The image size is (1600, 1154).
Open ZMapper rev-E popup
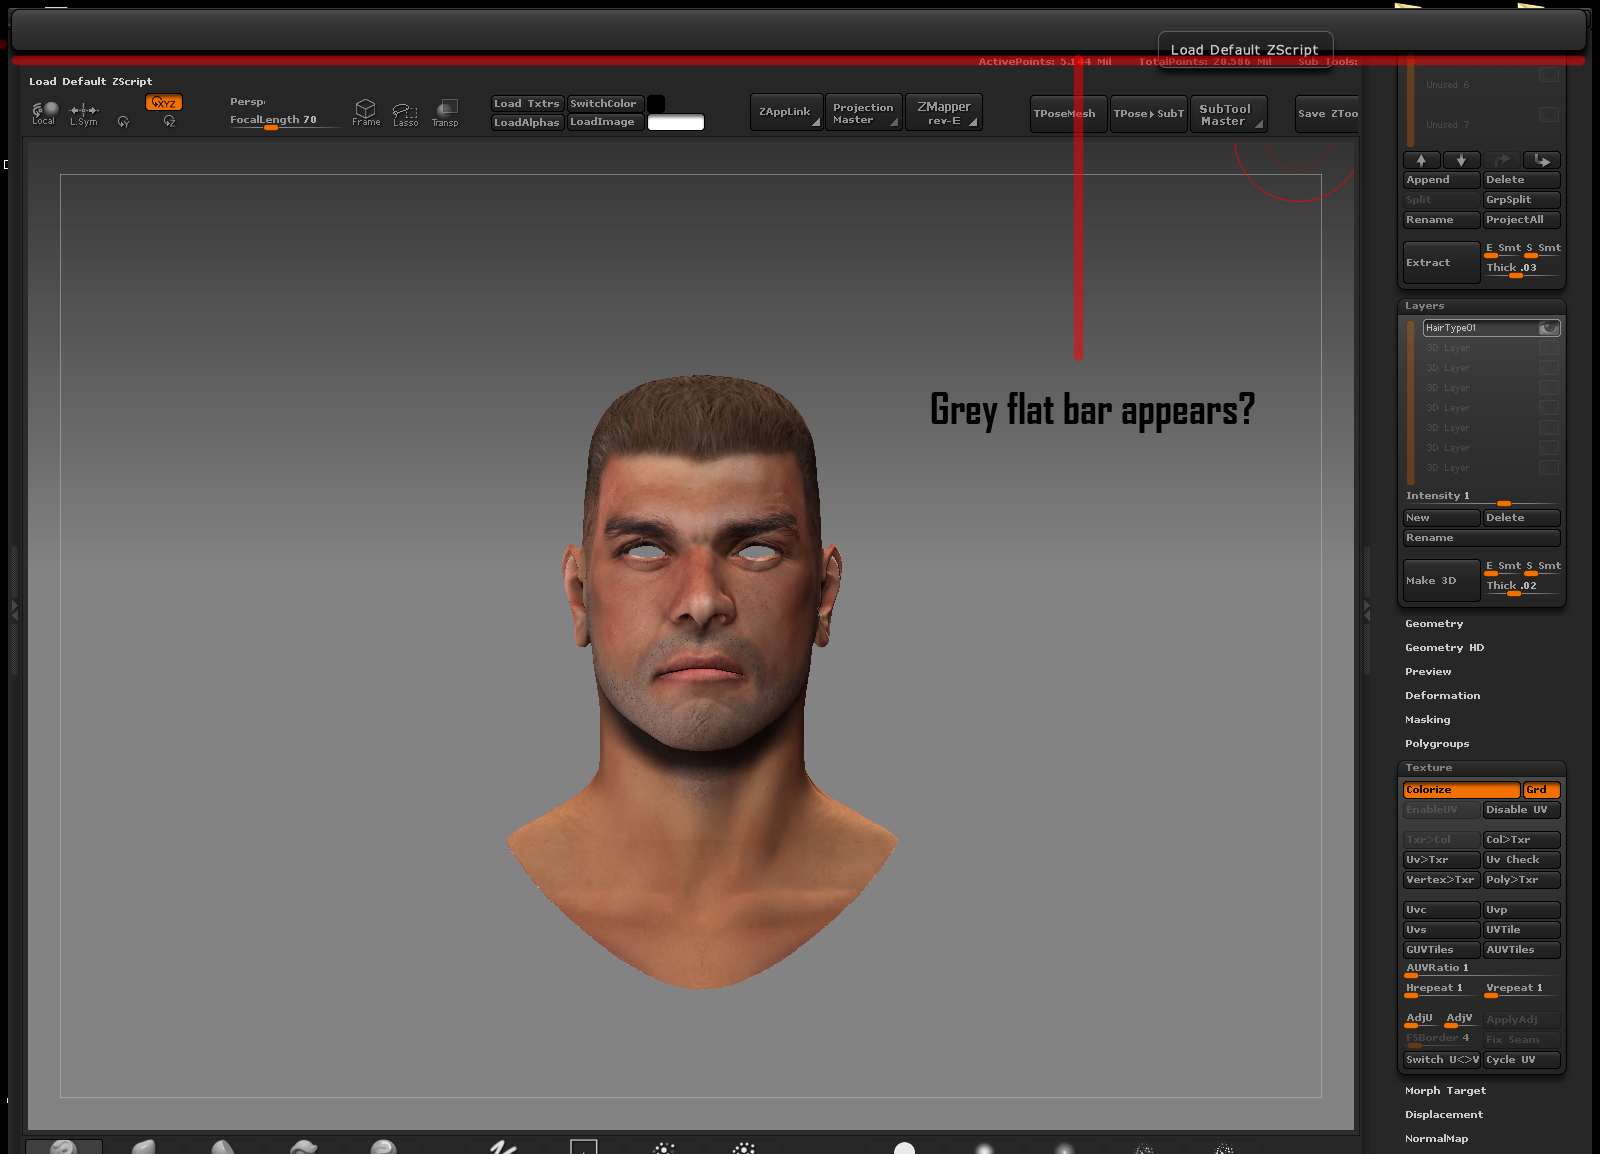(943, 112)
